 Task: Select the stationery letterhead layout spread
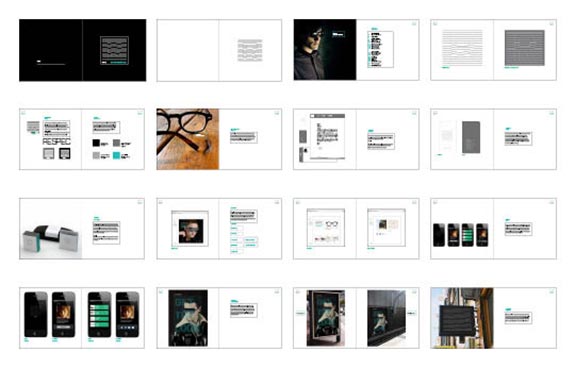tap(356, 139)
